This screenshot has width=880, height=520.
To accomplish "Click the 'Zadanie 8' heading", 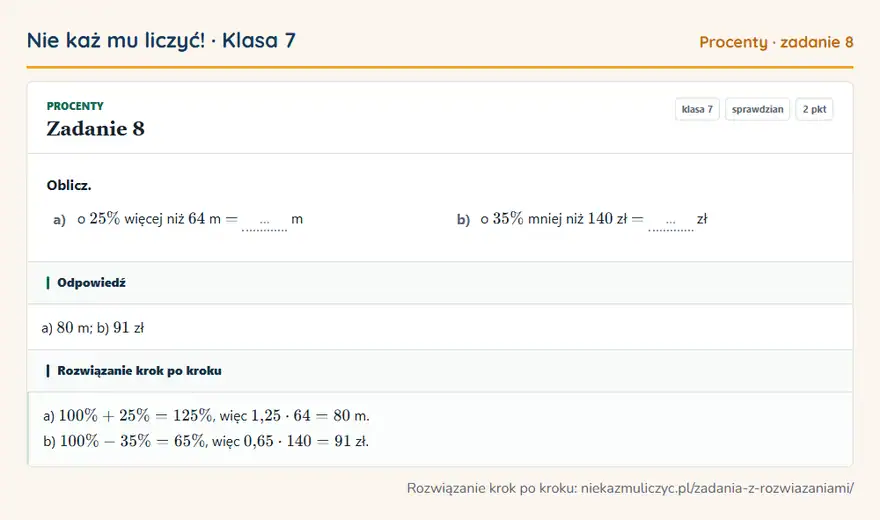I will [95, 128].
